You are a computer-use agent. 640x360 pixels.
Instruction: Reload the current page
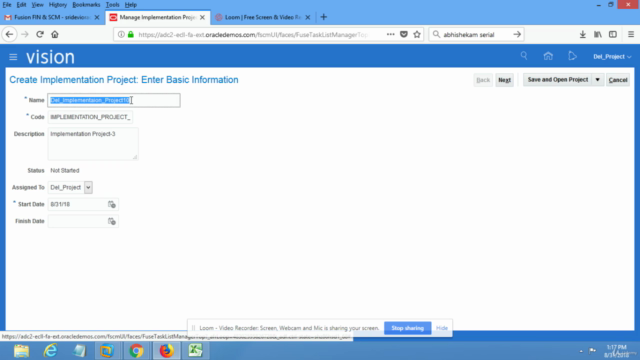pyautogui.click(x=40, y=35)
